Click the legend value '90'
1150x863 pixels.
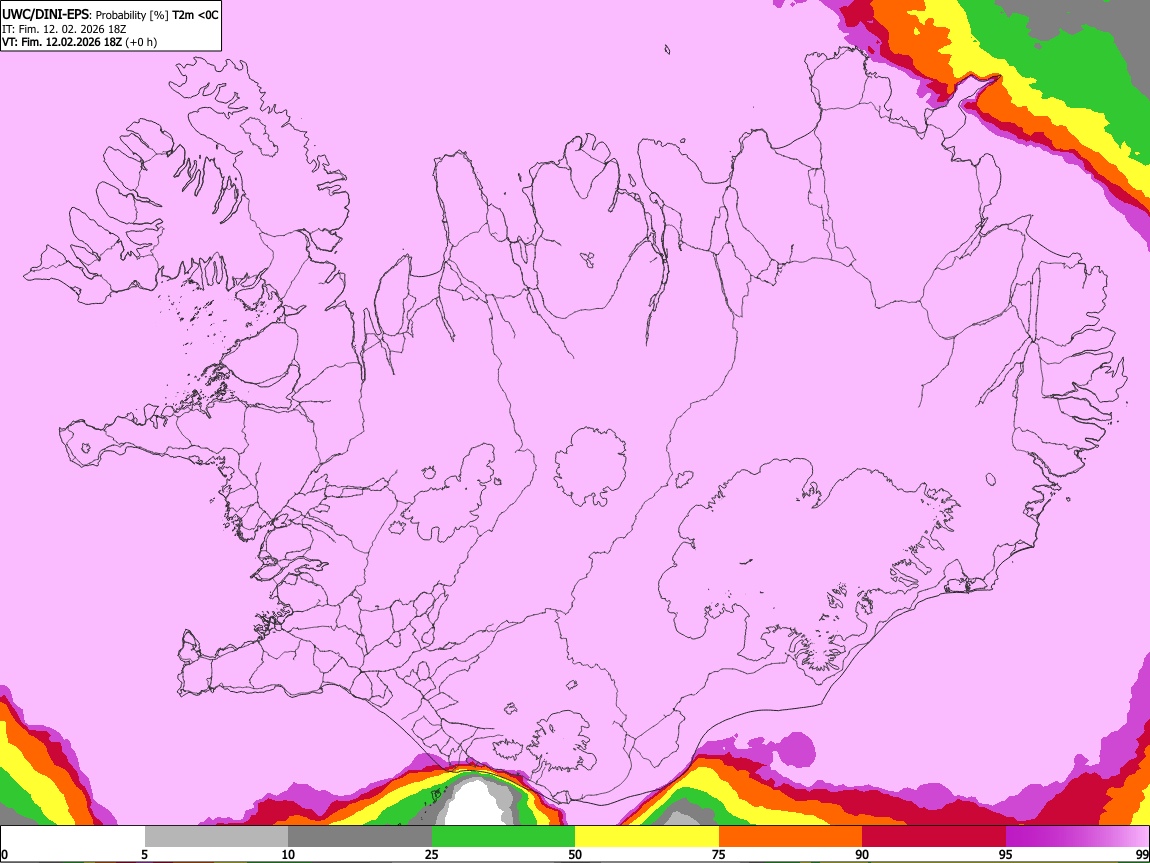click(x=862, y=854)
